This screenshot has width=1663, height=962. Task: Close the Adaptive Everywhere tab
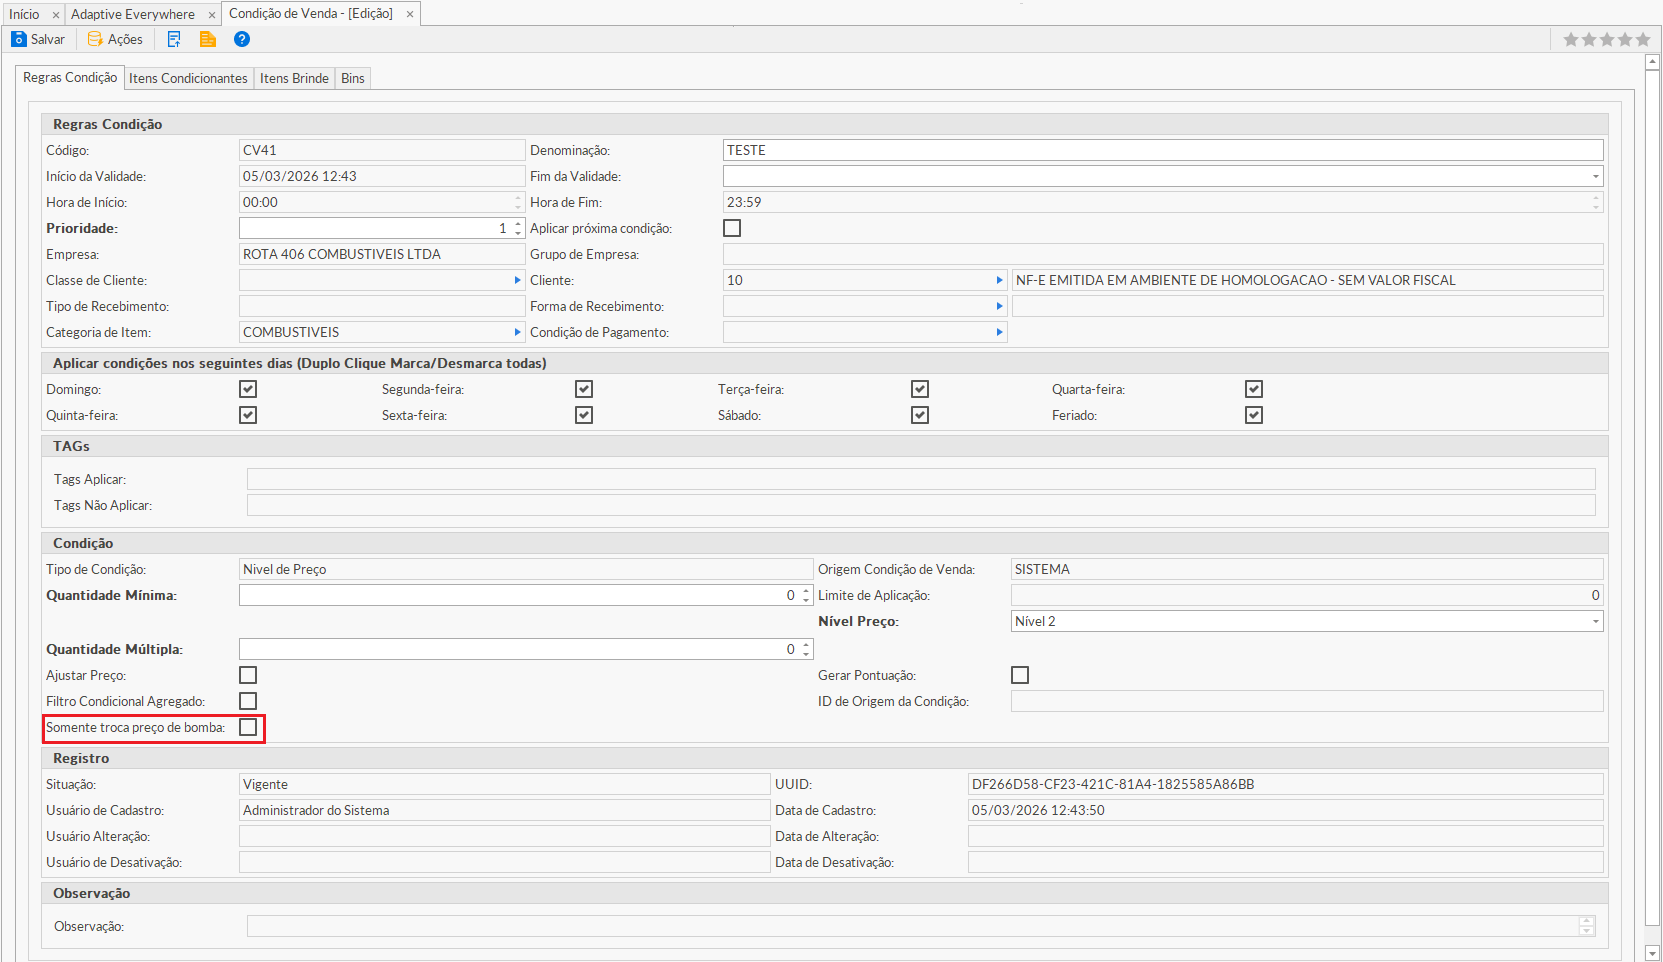click(x=212, y=15)
